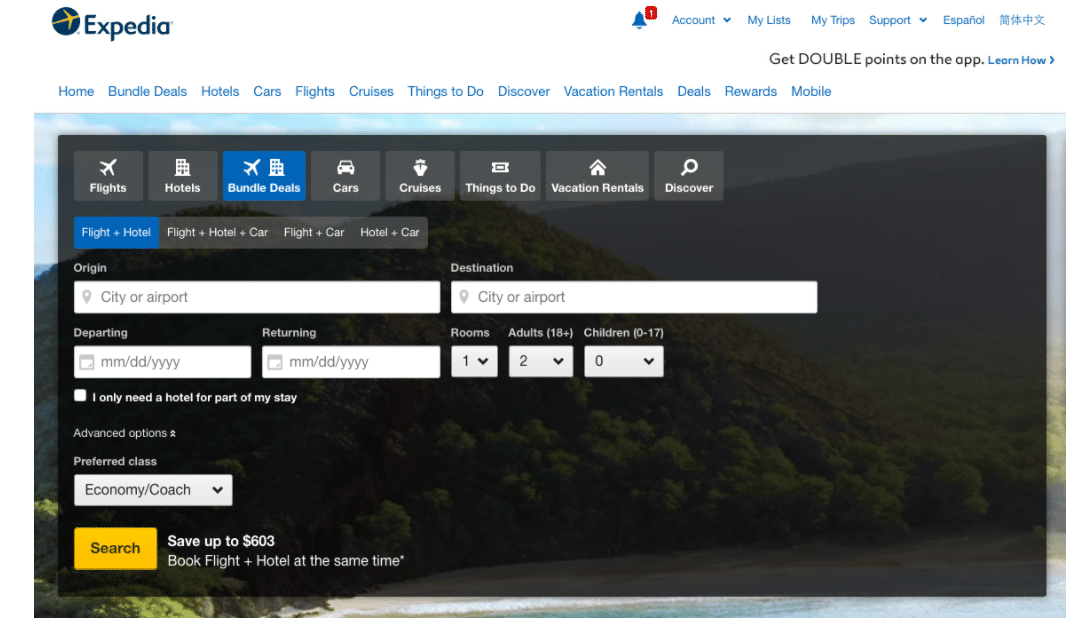Viewport: 1076px width, 622px height.
Task: Open the Rooms dropdown
Action: [x=474, y=362]
